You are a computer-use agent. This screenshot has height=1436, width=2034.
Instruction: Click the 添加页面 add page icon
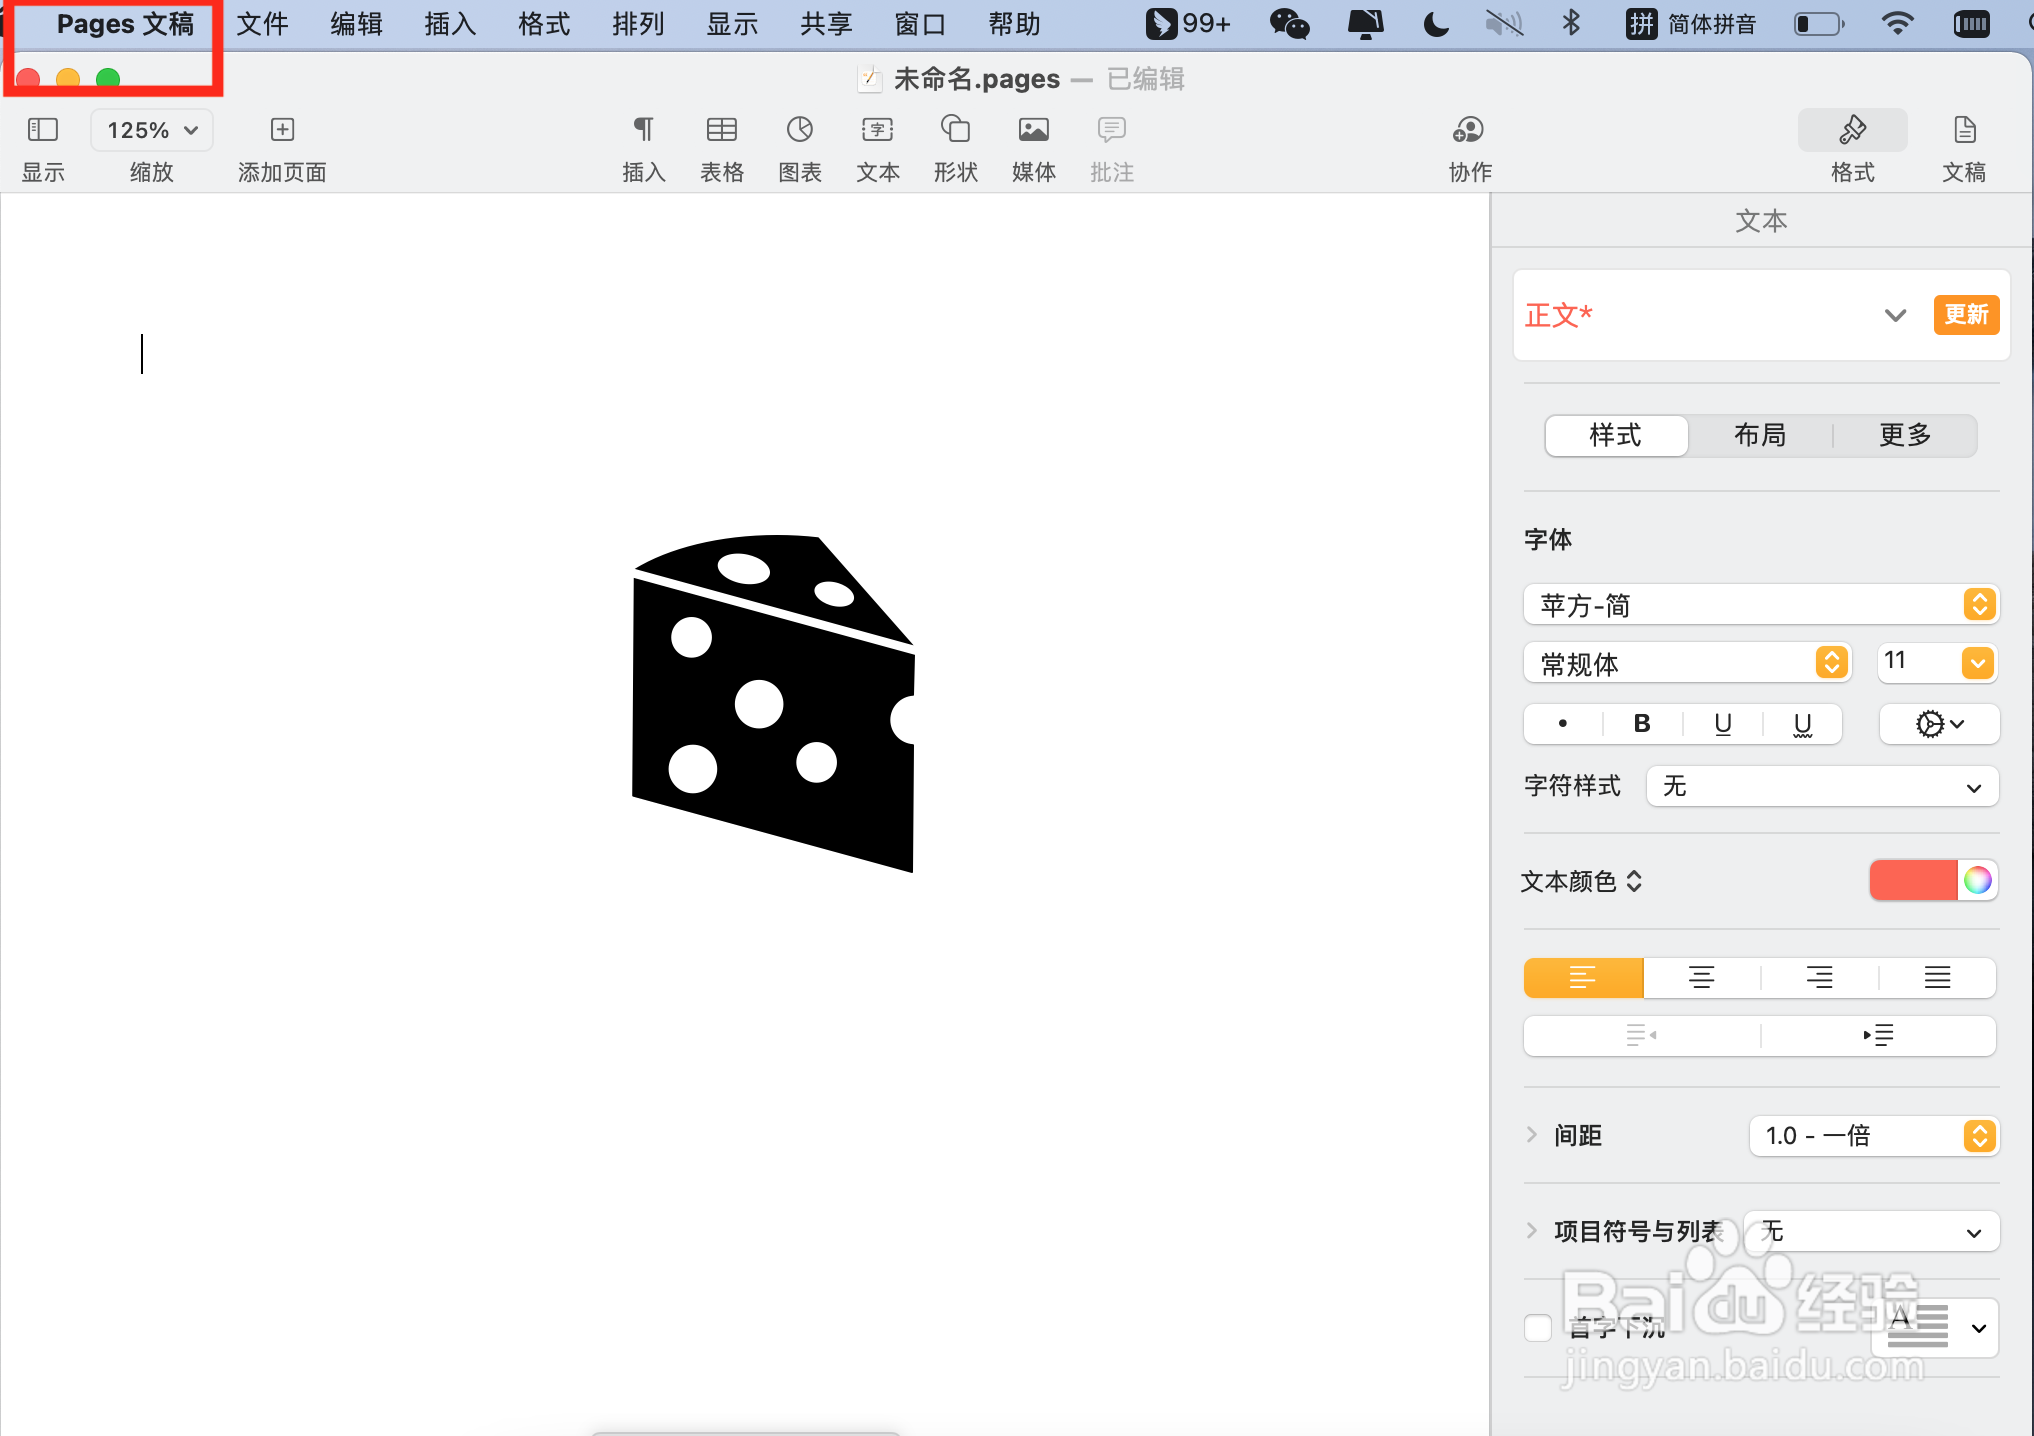(x=282, y=130)
